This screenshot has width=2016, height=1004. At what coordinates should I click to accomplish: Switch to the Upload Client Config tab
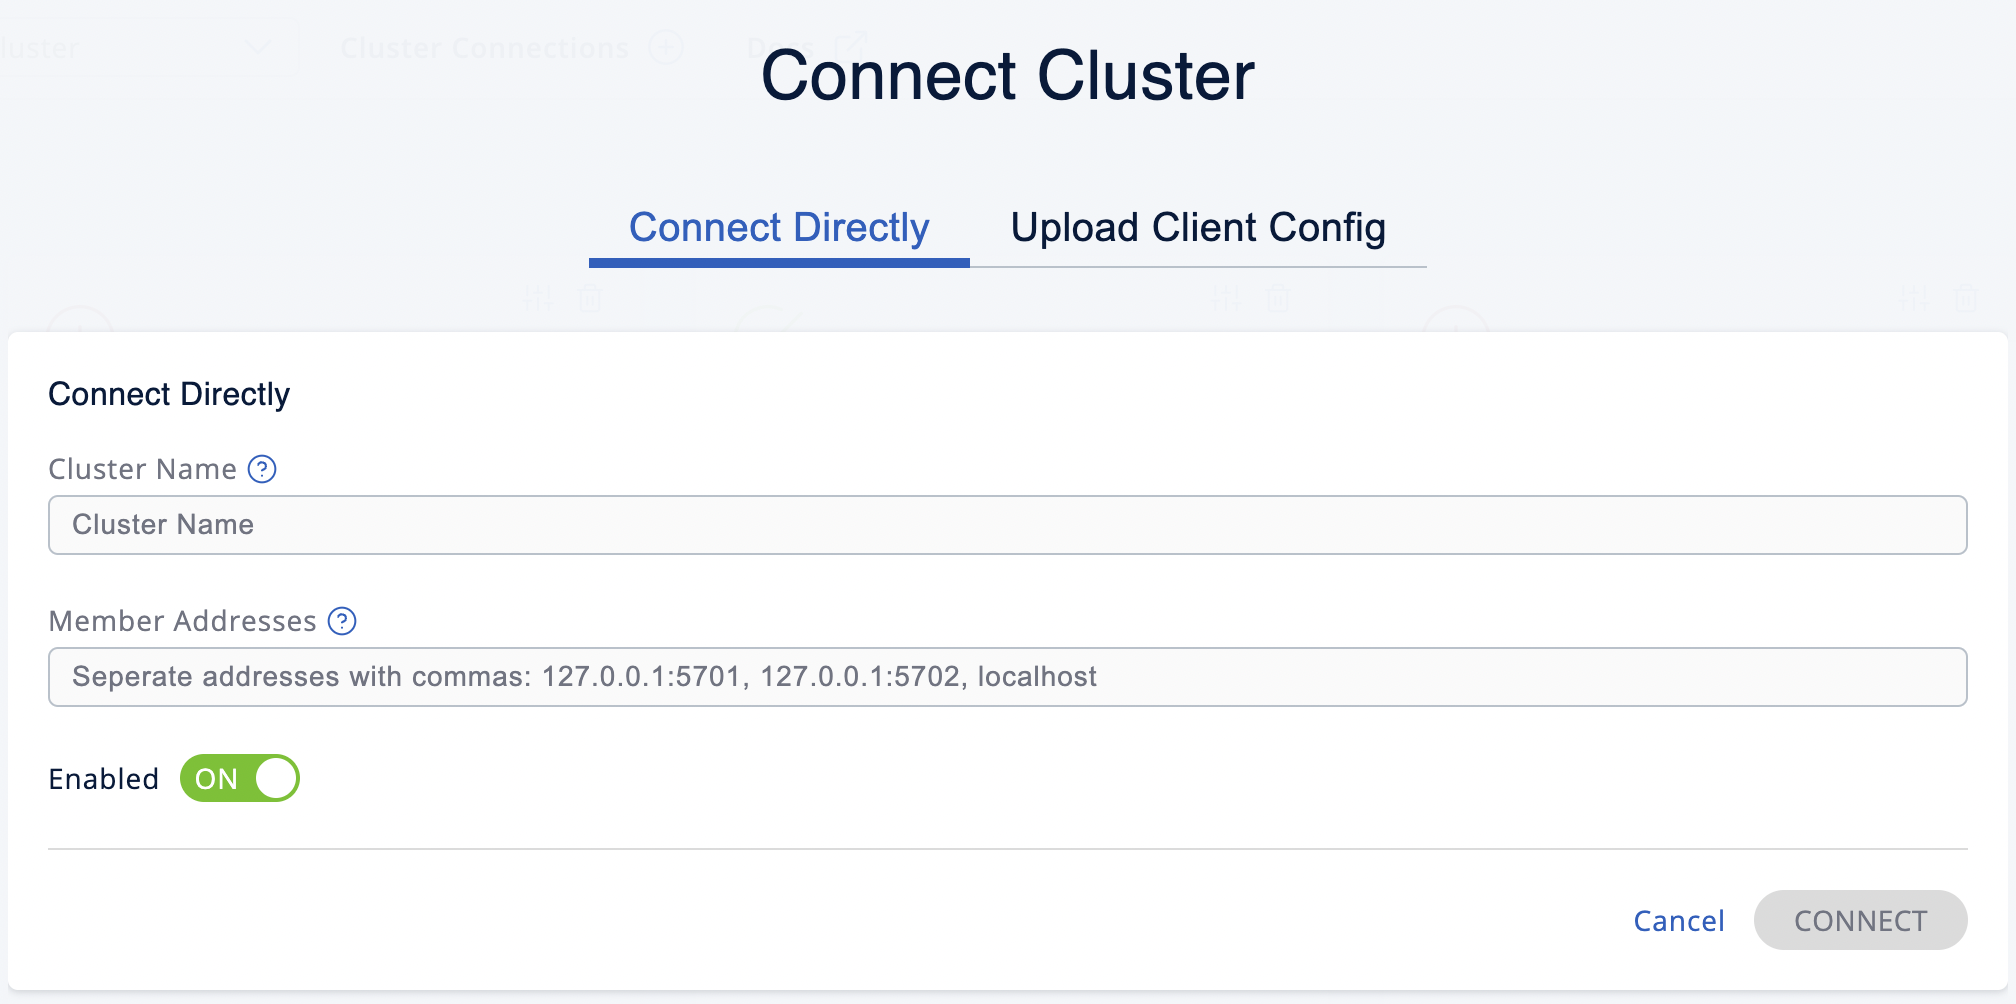point(1198,227)
